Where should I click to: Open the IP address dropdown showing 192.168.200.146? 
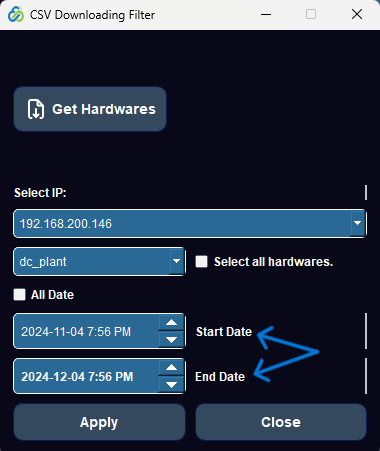[x=190, y=223]
